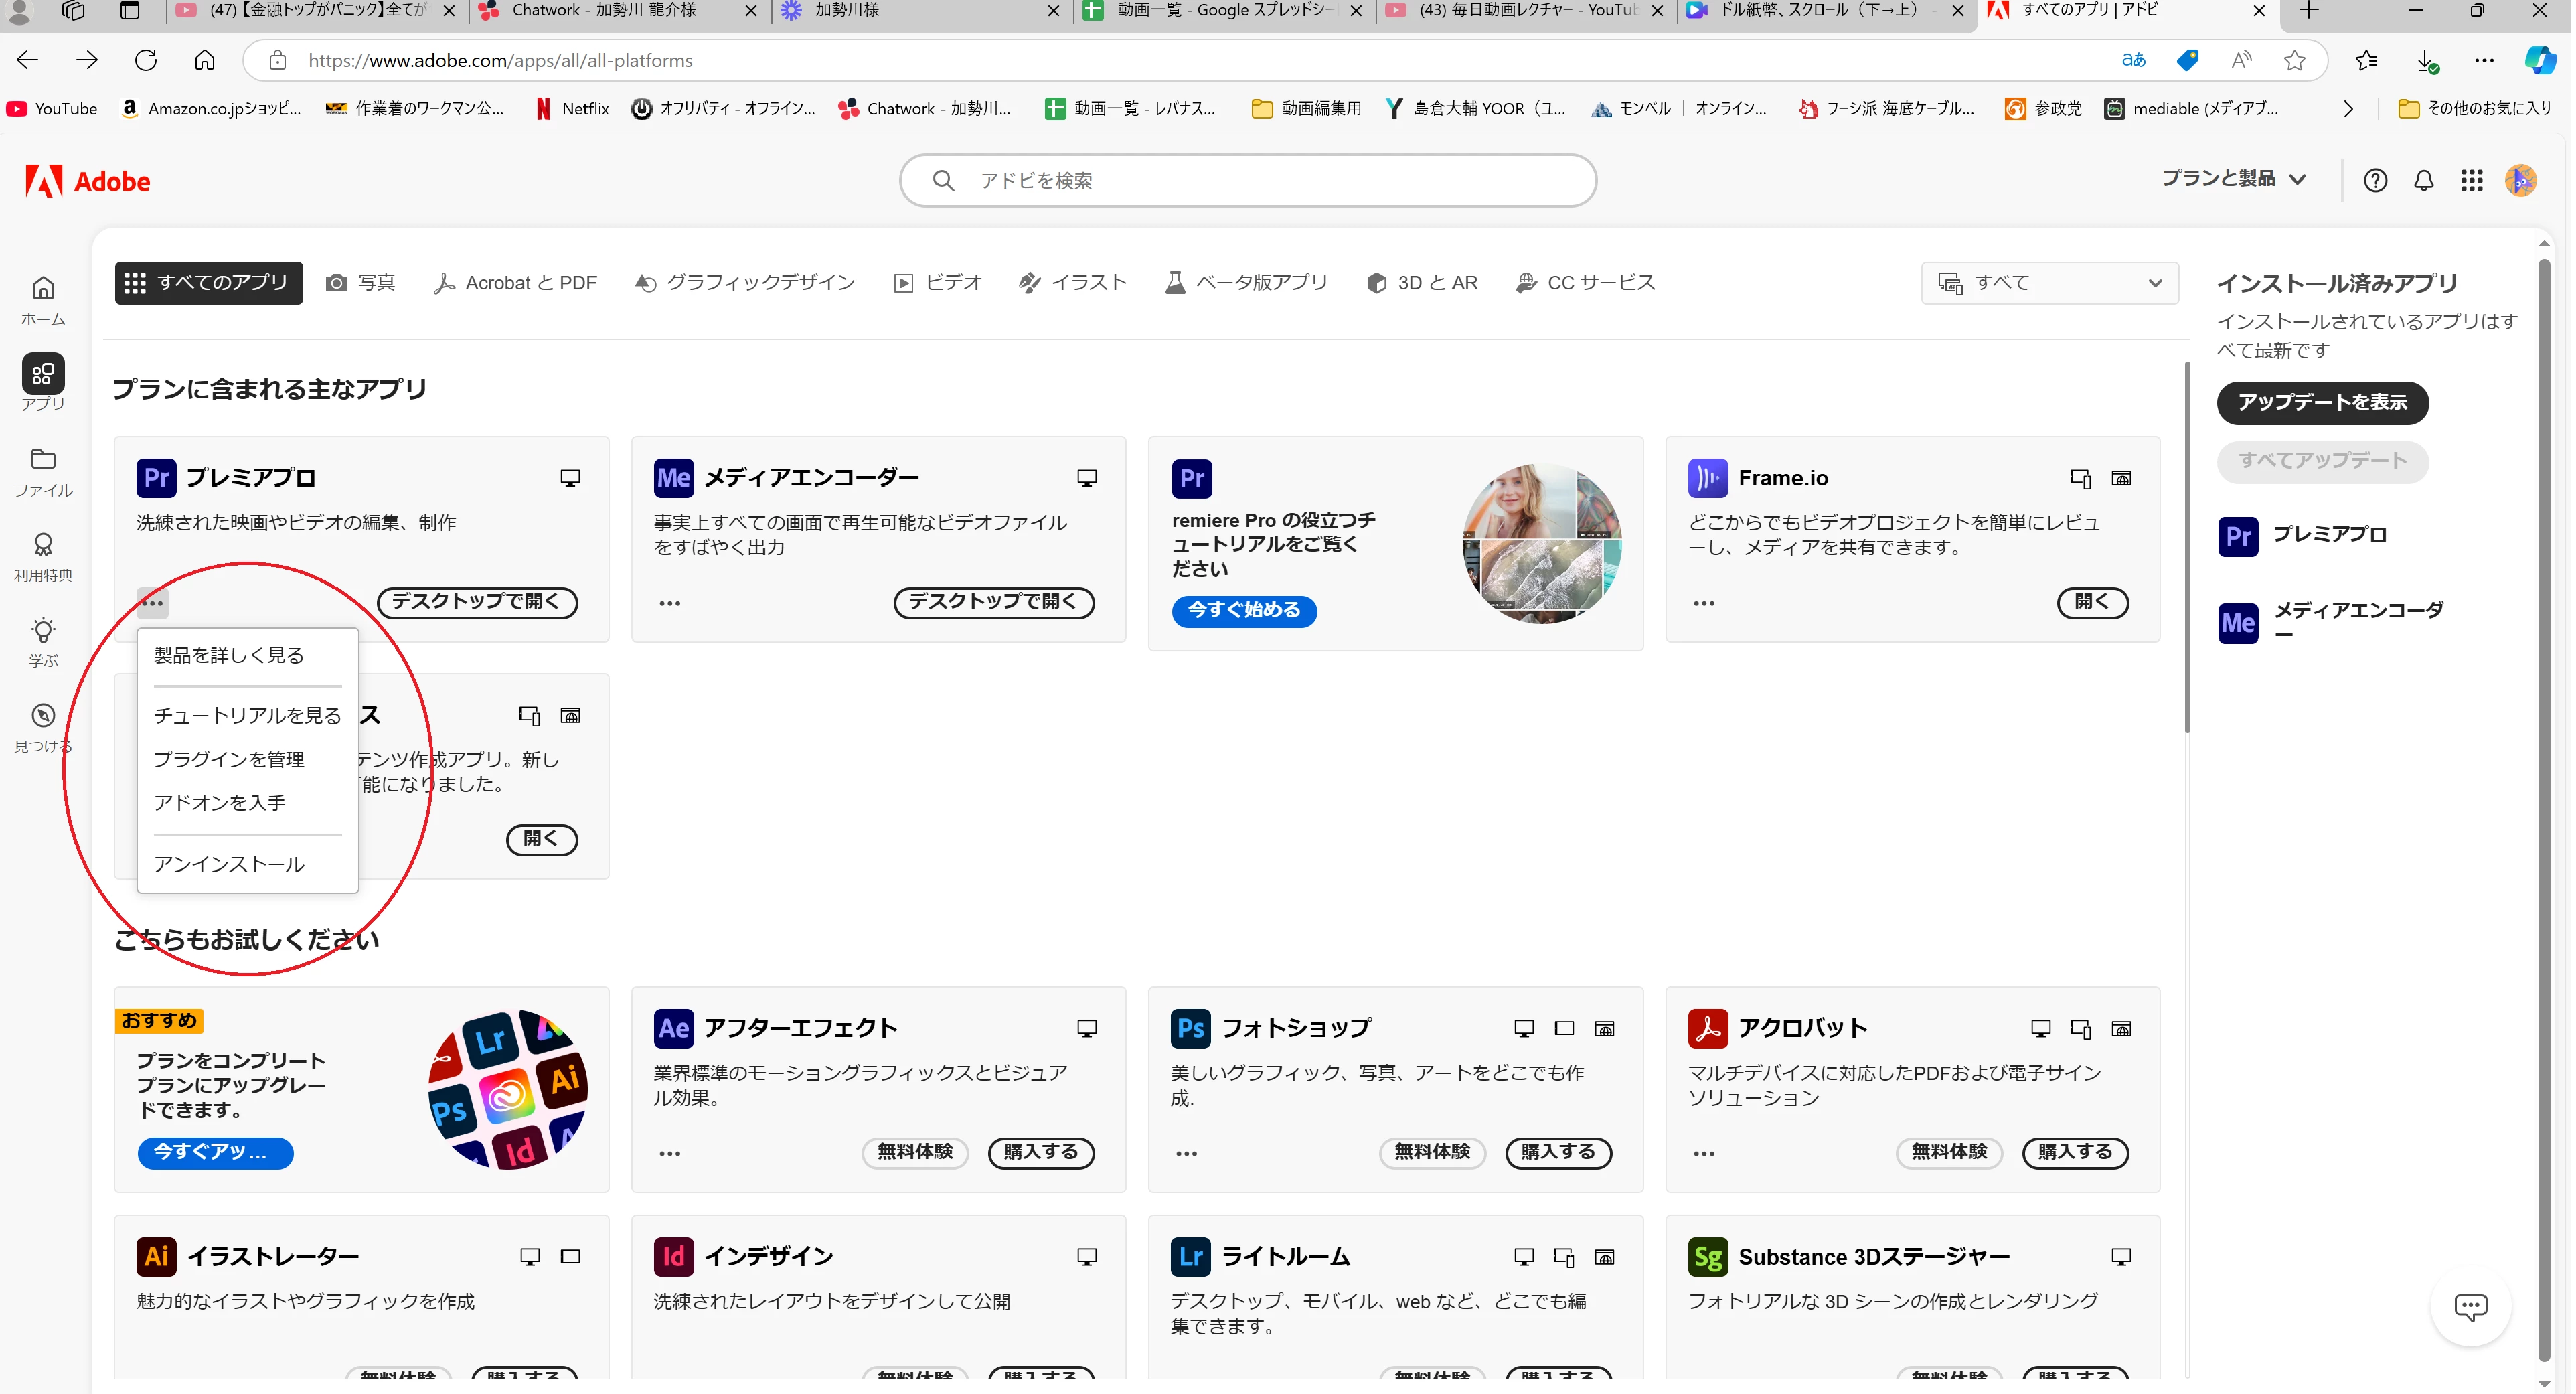Viewport: 2576px width, 1394px height.
Task: Open the chat support bubble icon
Action: click(2472, 1307)
